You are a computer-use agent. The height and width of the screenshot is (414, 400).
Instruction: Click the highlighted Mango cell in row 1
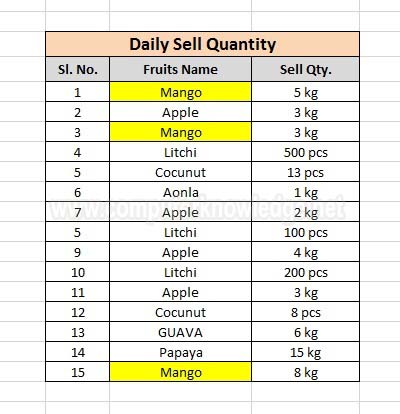pyautogui.click(x=180, y=92)
